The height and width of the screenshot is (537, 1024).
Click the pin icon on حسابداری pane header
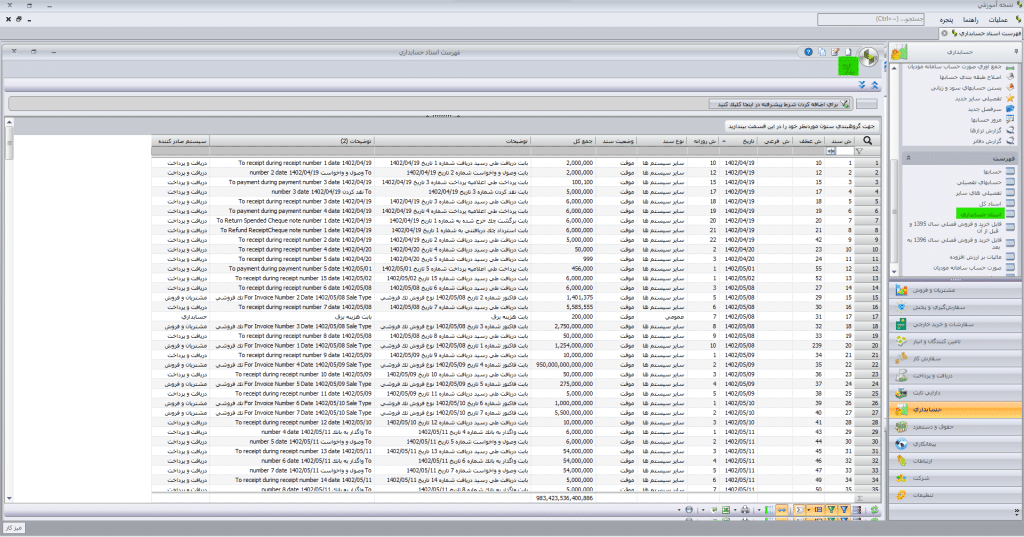pos(1016,51)
